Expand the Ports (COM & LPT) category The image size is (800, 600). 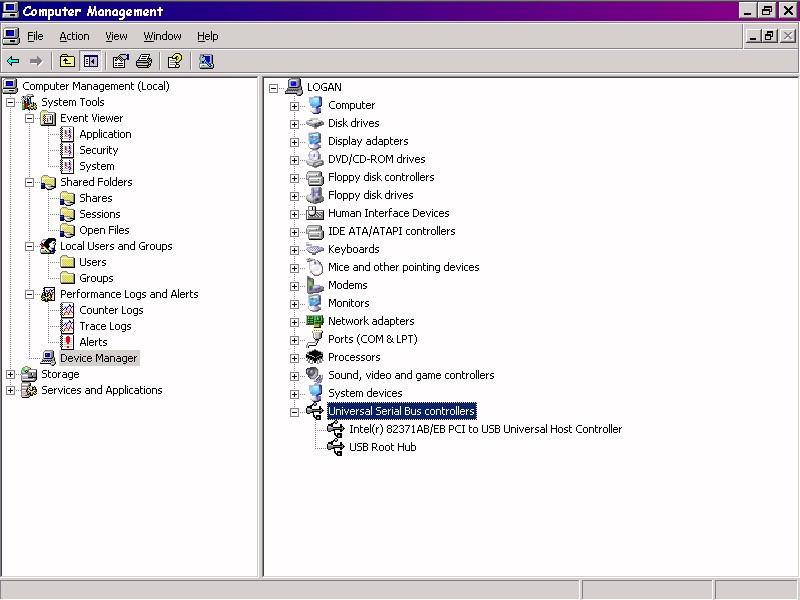pos(294,340)
